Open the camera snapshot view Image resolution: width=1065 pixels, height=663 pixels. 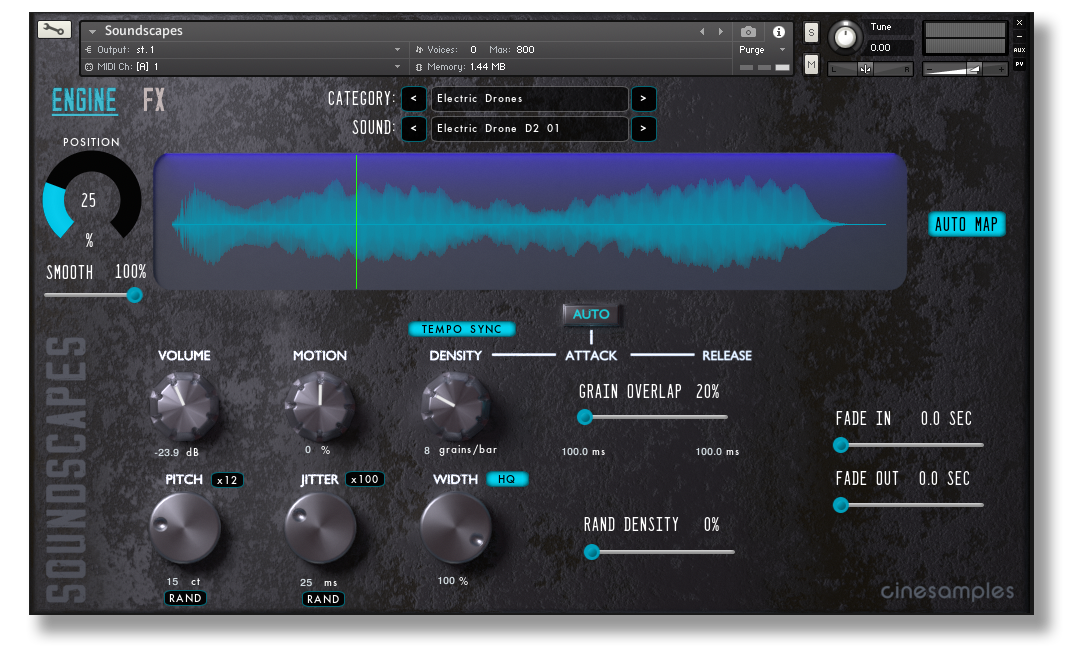748,31
